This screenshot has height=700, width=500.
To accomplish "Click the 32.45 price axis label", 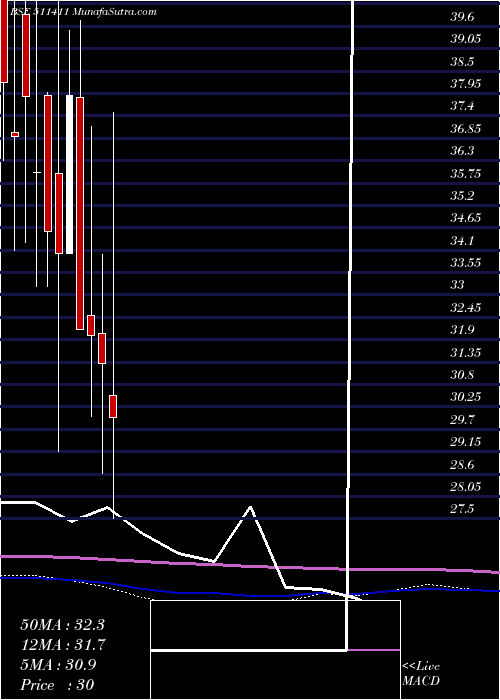I will tap(466, 308).
